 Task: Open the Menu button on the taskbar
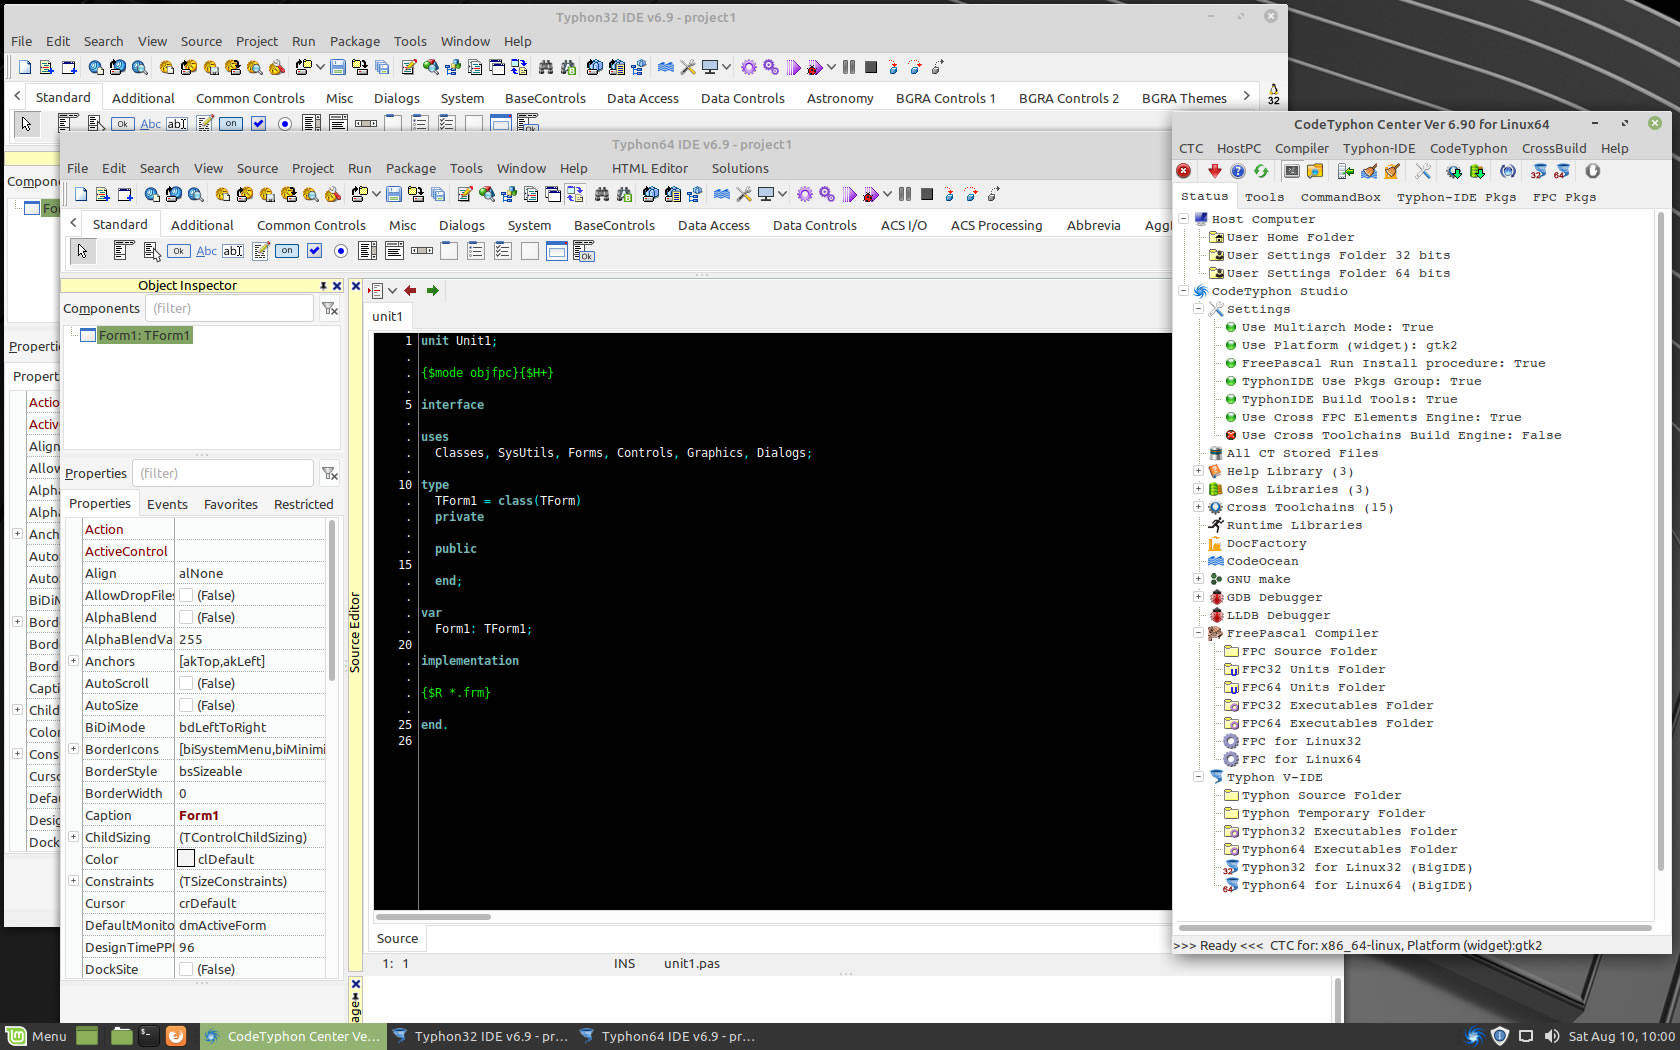coord(37,1036)
